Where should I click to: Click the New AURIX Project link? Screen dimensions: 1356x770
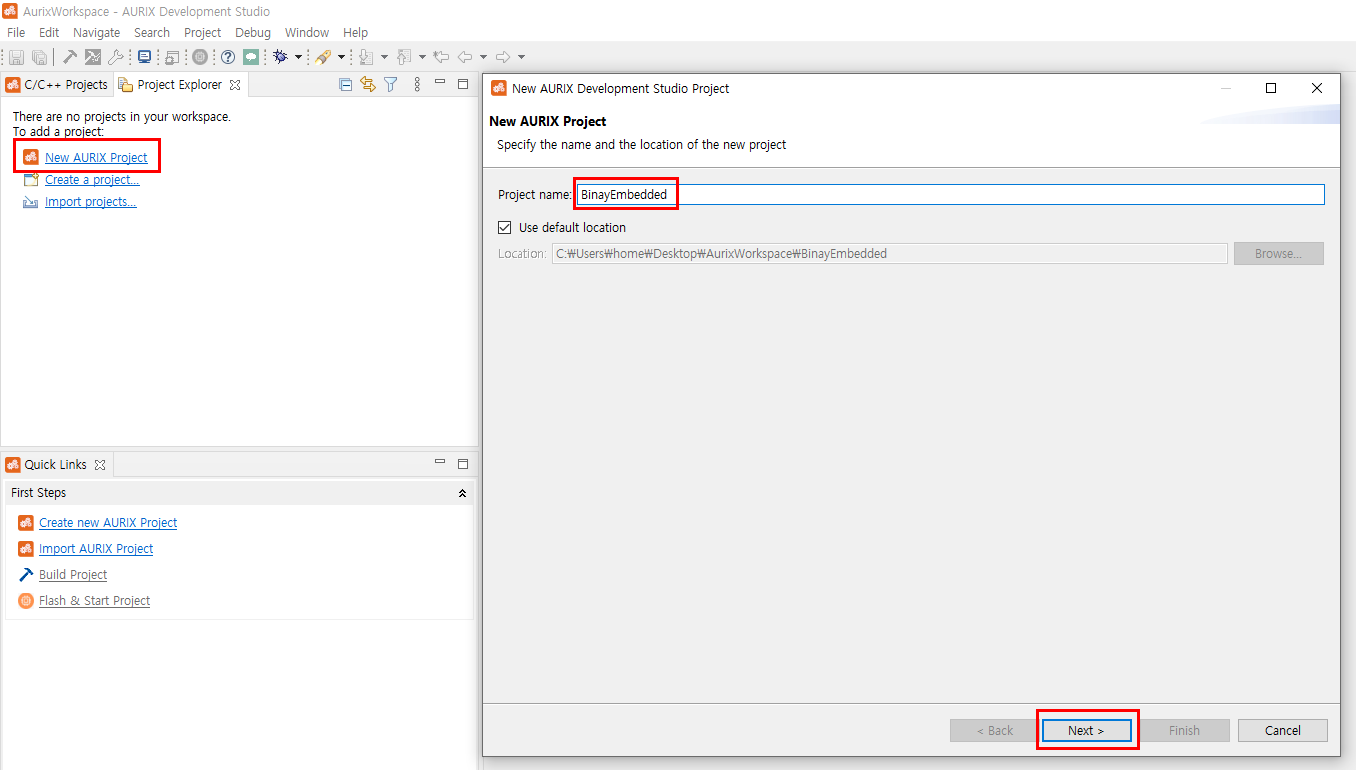[x=96, y=157]
